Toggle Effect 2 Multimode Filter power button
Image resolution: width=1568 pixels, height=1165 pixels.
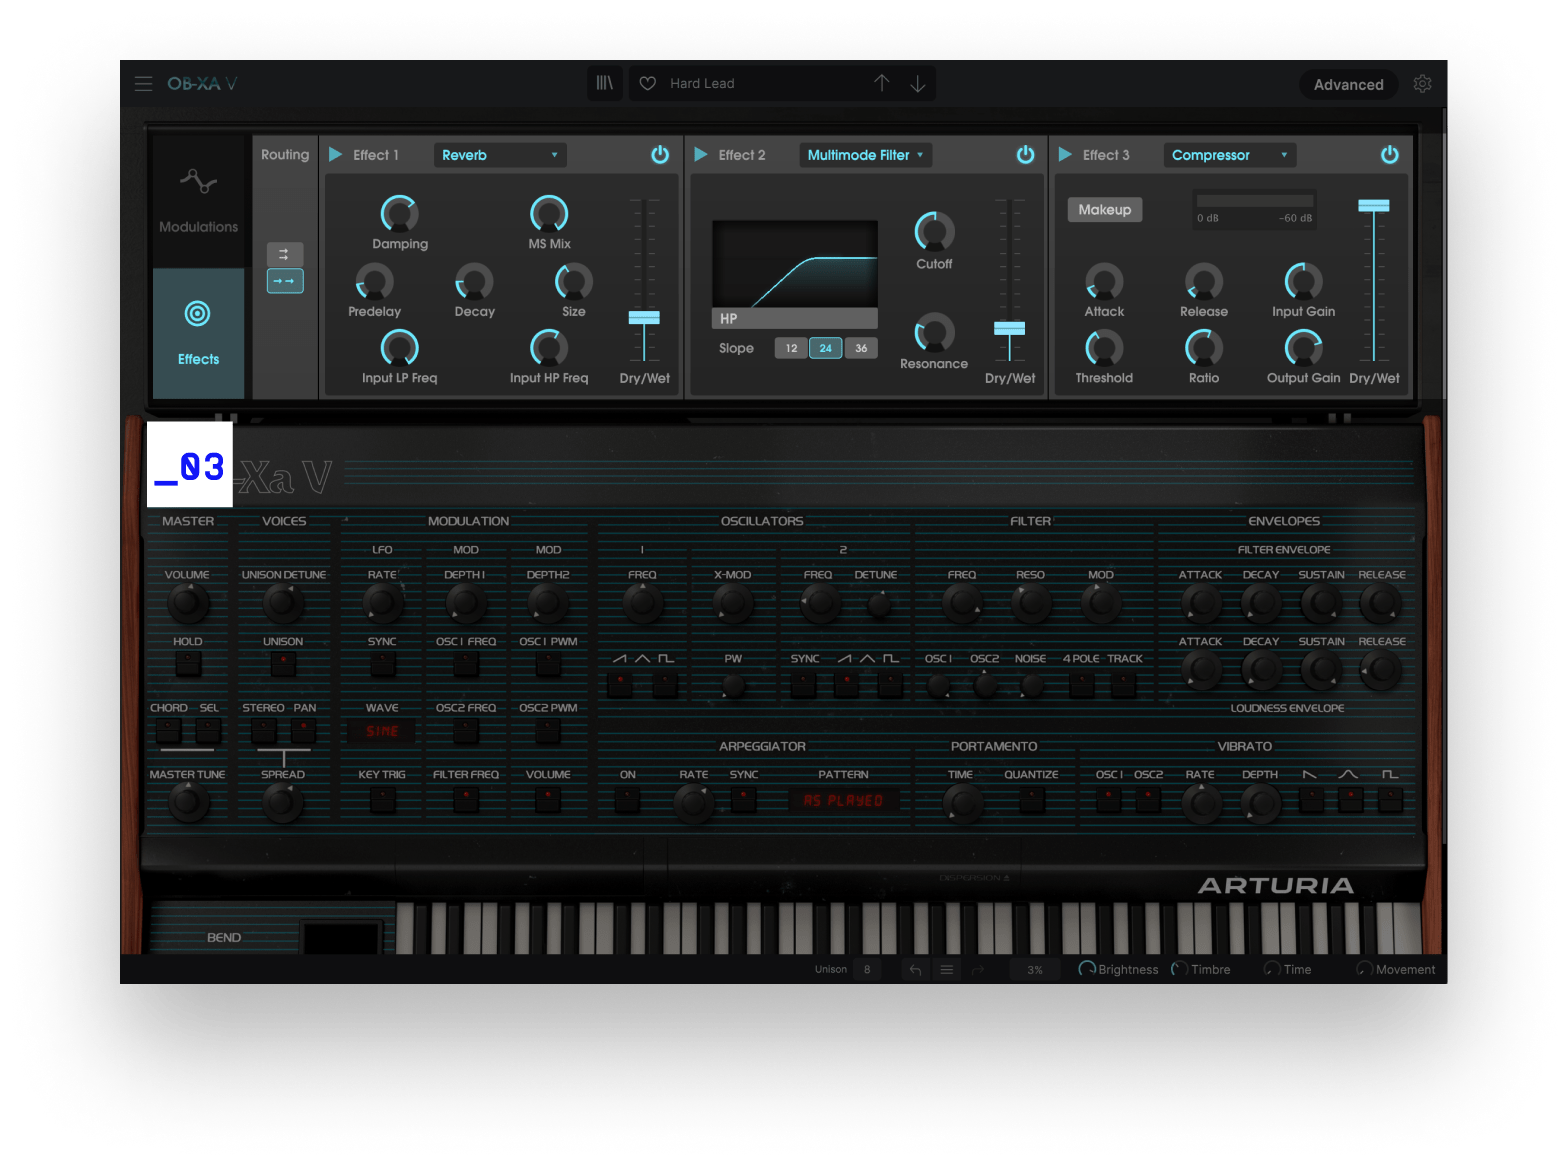(1025, 155)
